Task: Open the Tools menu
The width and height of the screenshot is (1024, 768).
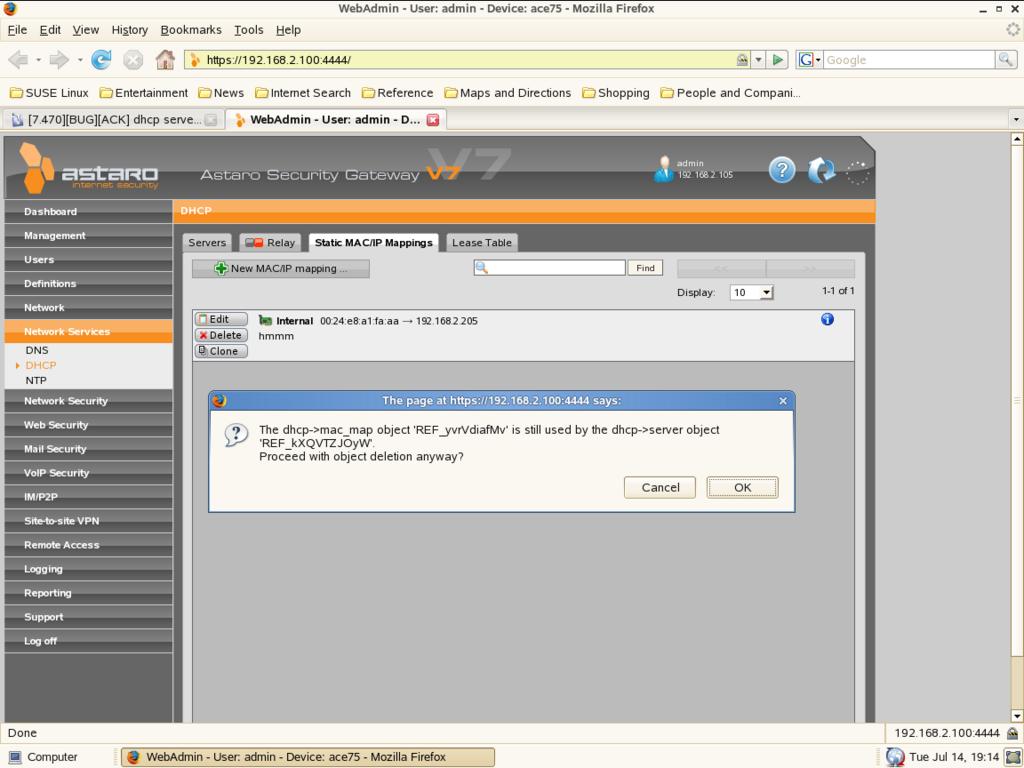Action: click(x=248, y=30)
